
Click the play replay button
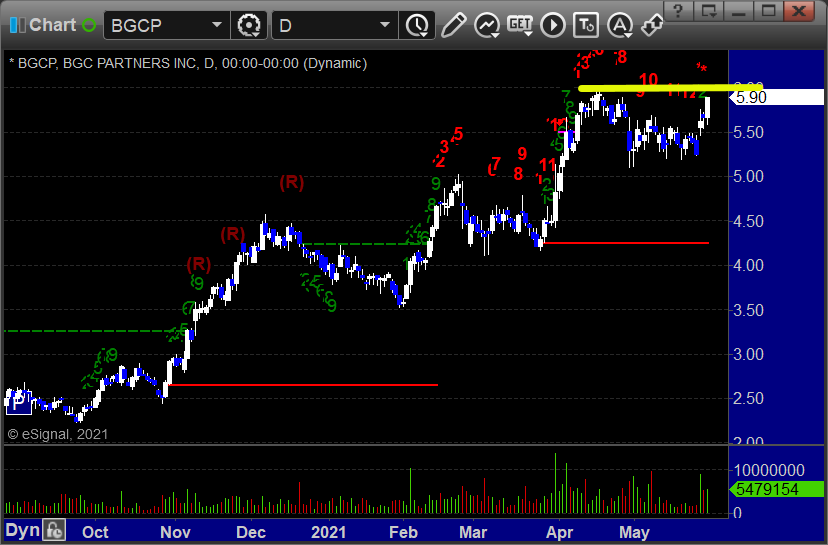[553, 25]
